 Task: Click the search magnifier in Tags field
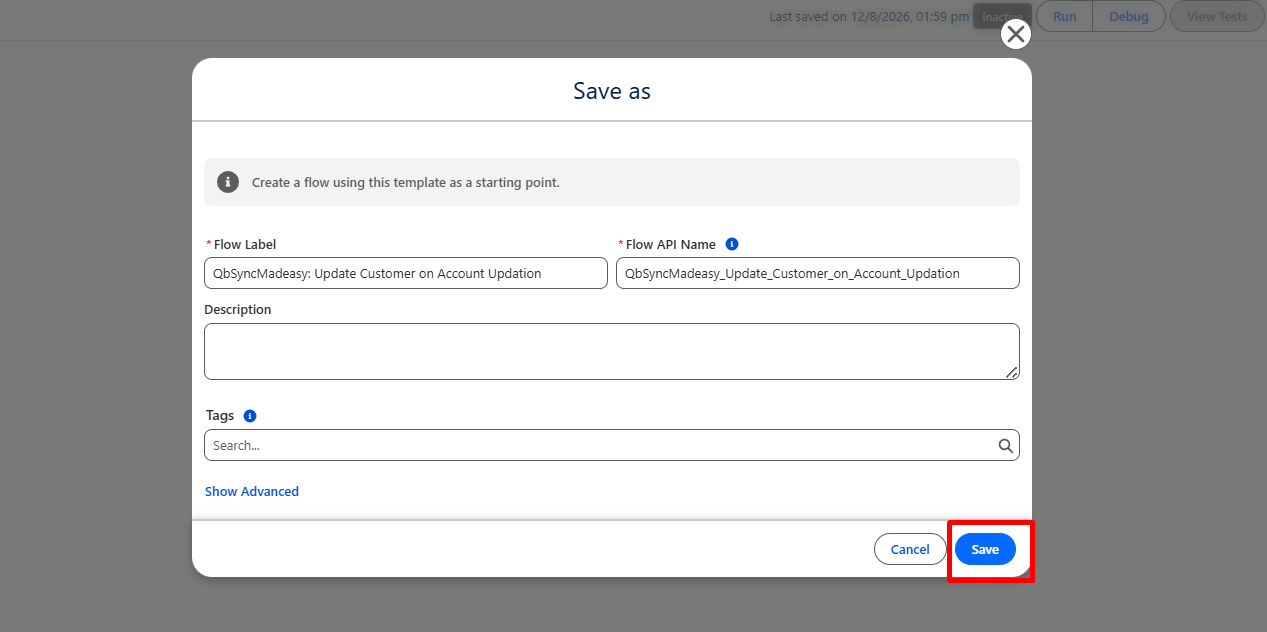pyautogui.click(x=1006, y=446)
